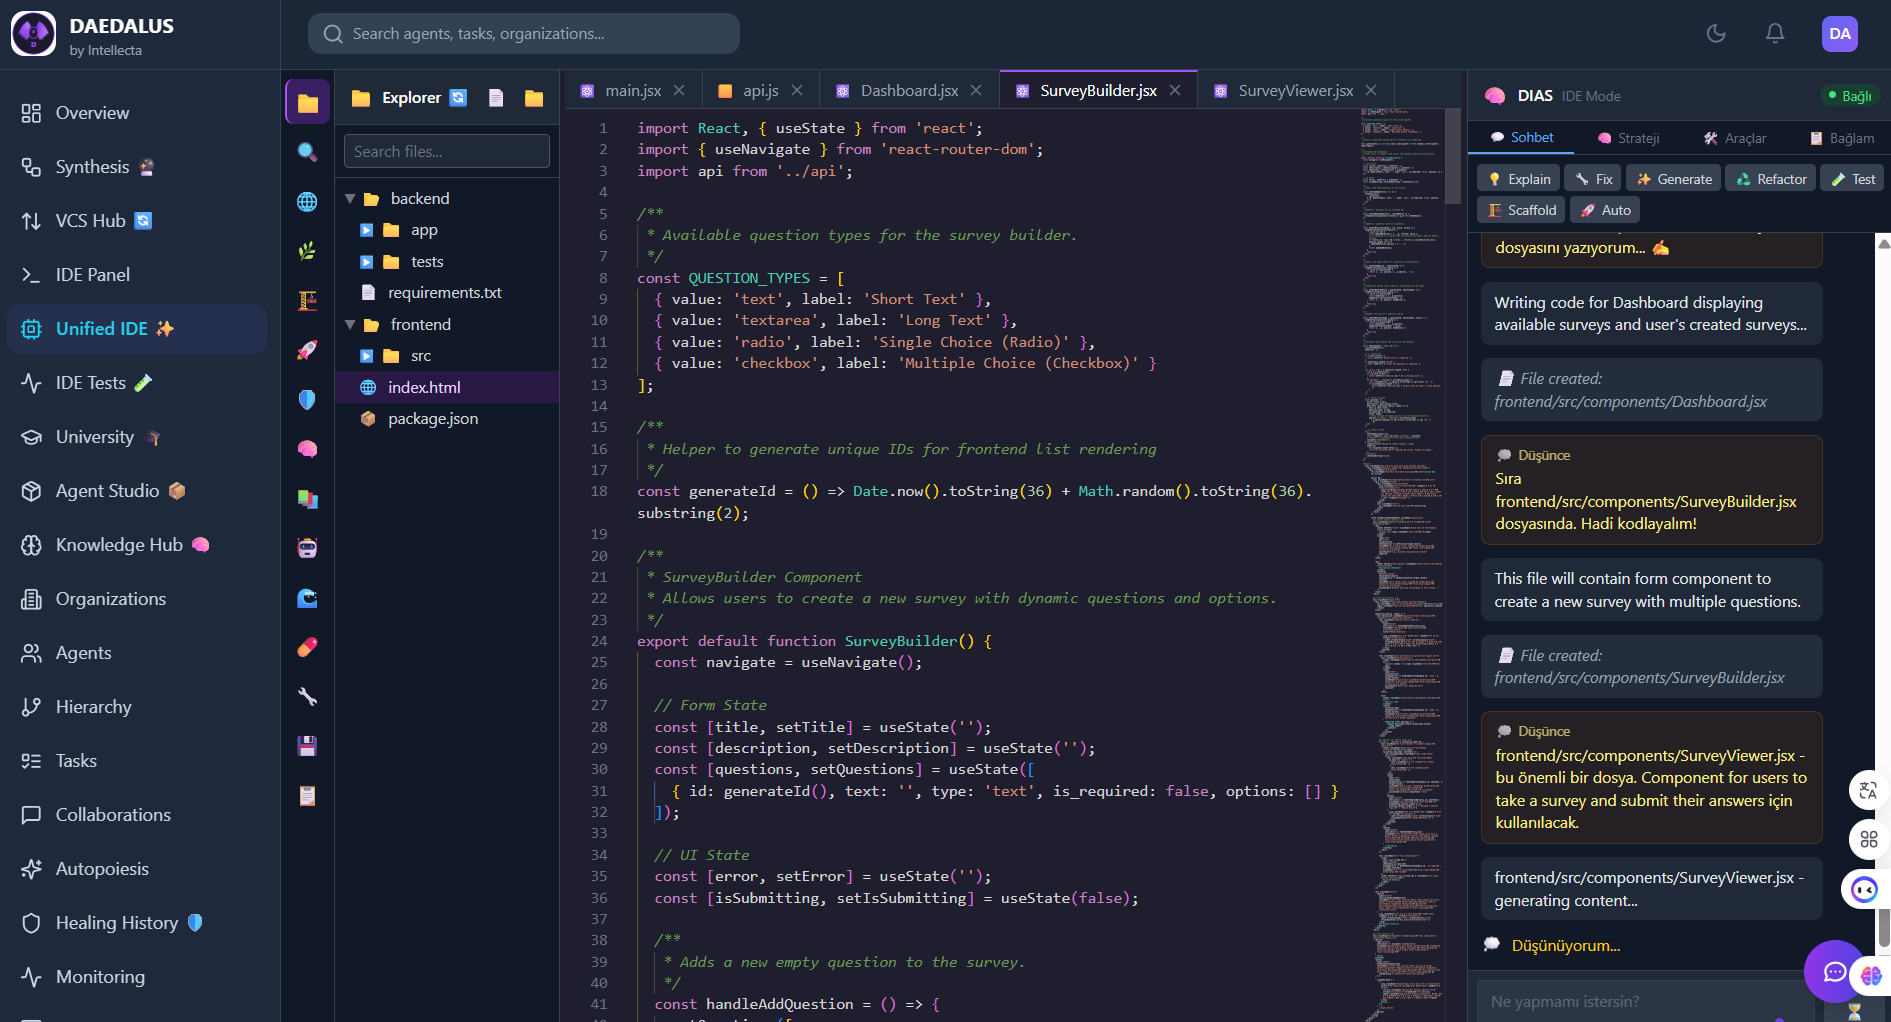Select the stacked color layers icon in the activity bar
The image size is (1891, 1022).
pos(307,498)
